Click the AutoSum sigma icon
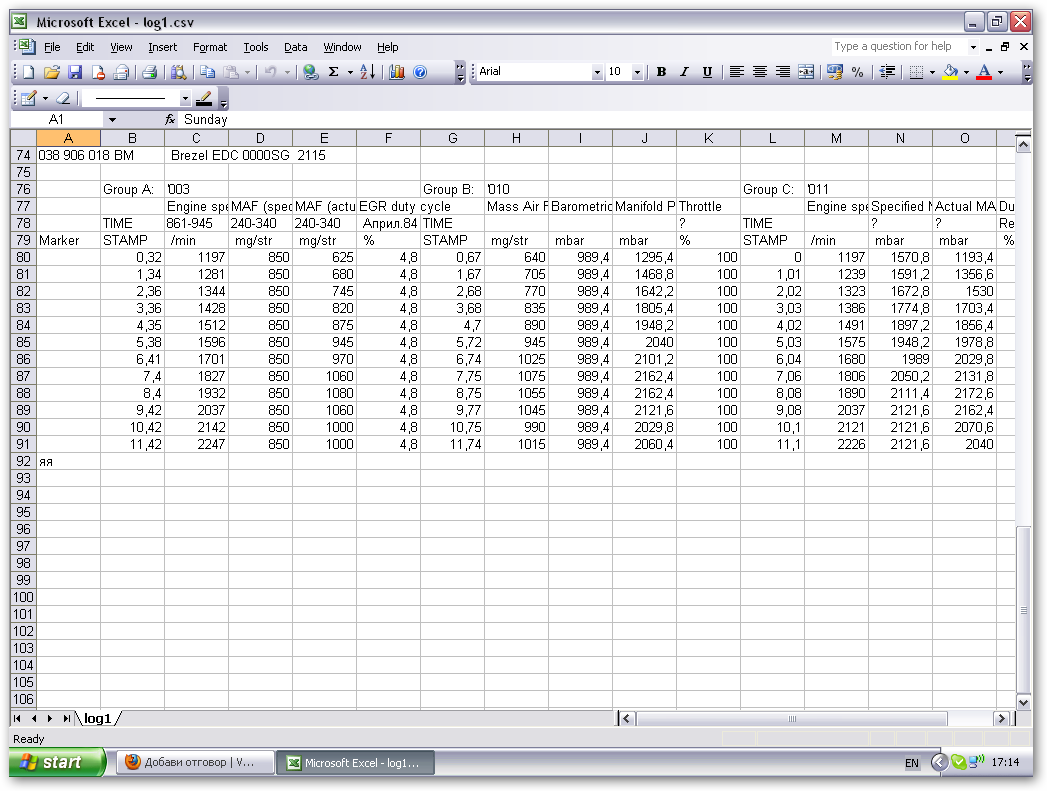 point(334,72)
